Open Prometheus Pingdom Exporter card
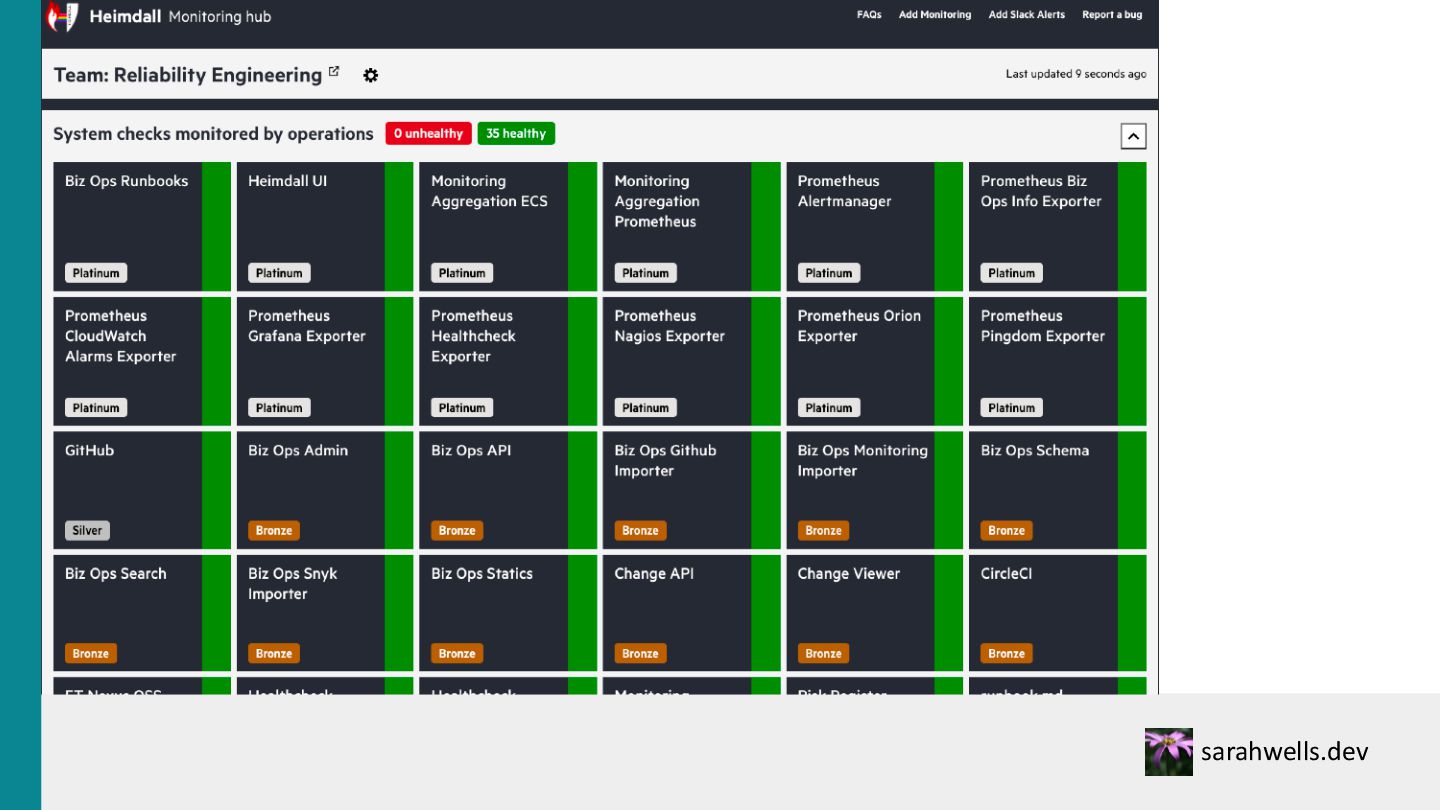 (1058, 361)
